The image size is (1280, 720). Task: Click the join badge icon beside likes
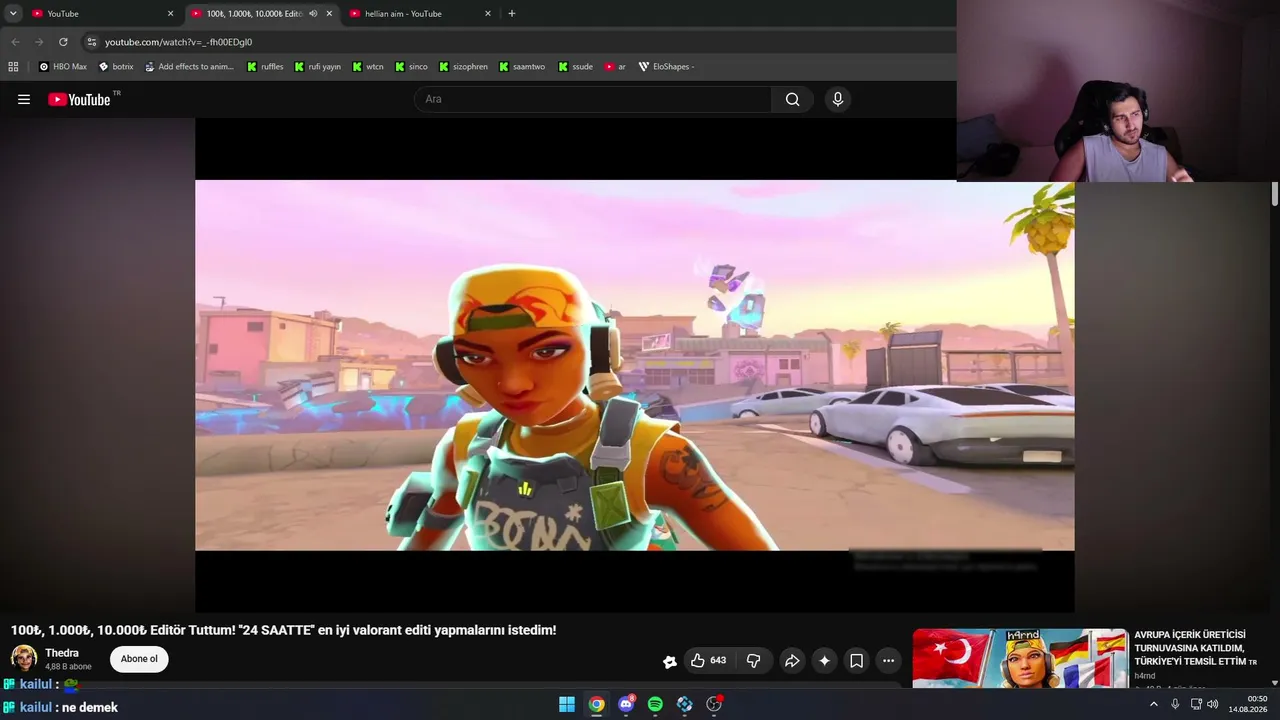tap(670, 661)
